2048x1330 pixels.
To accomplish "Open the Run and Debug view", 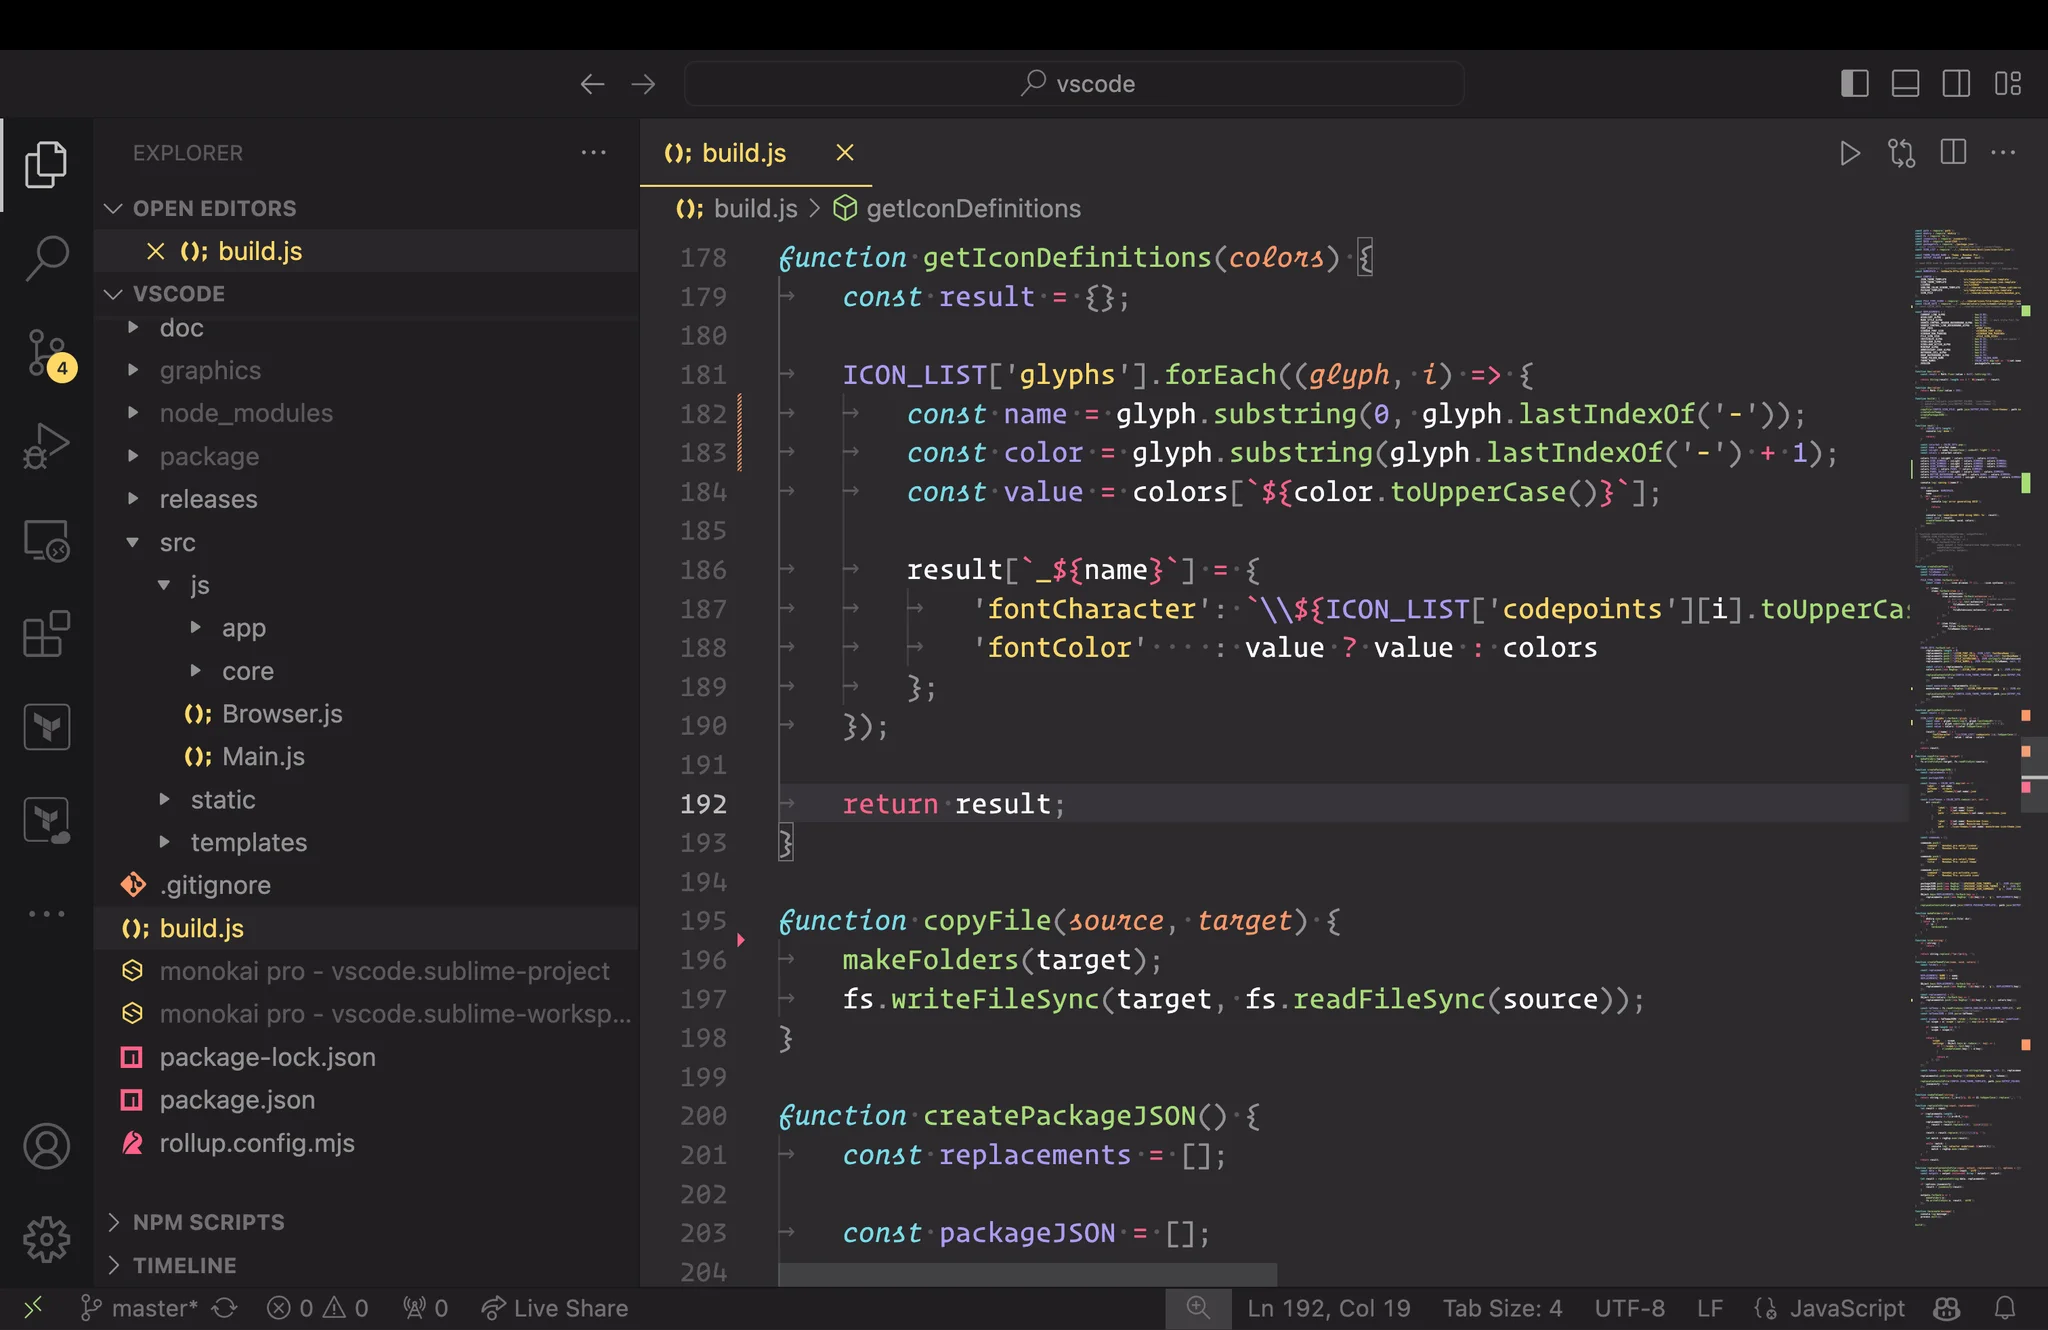I will (x=46, y=446).
